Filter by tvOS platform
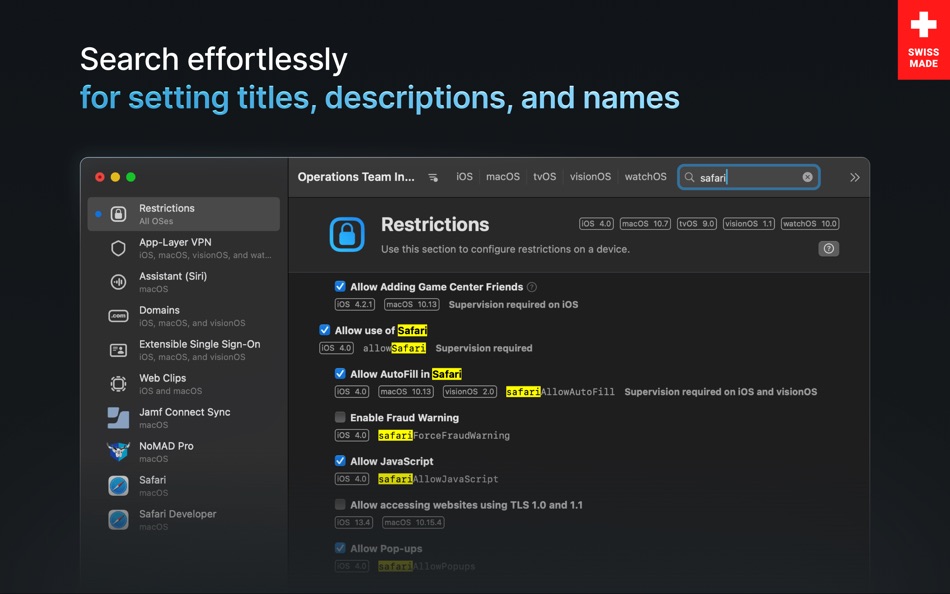Image resolution: width=950 pixels, height=594 pixels. click(545, 176)
